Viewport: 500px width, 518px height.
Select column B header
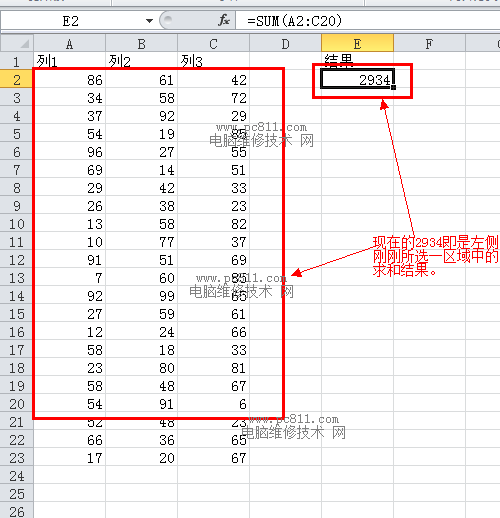click(141, 44)
